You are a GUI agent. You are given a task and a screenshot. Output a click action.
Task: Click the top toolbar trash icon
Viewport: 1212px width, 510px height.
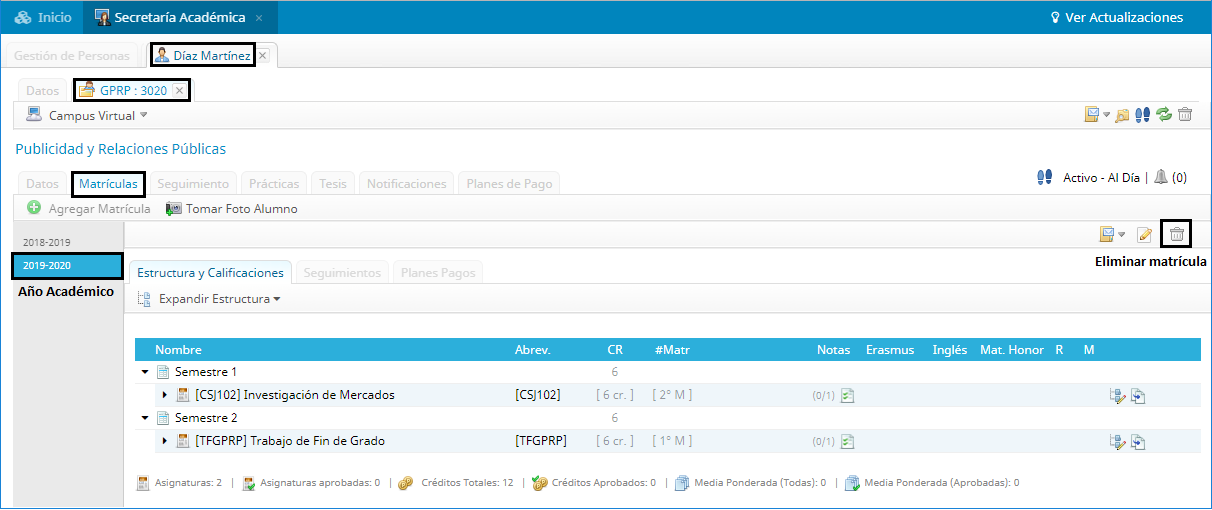point(1185,115)
